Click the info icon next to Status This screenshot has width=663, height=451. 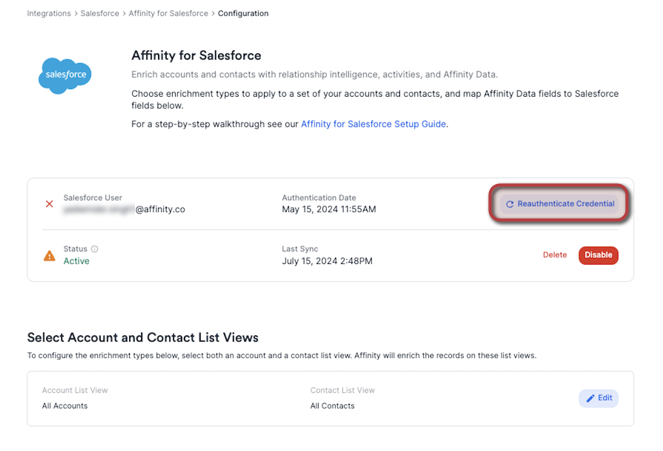coord(95,249)
